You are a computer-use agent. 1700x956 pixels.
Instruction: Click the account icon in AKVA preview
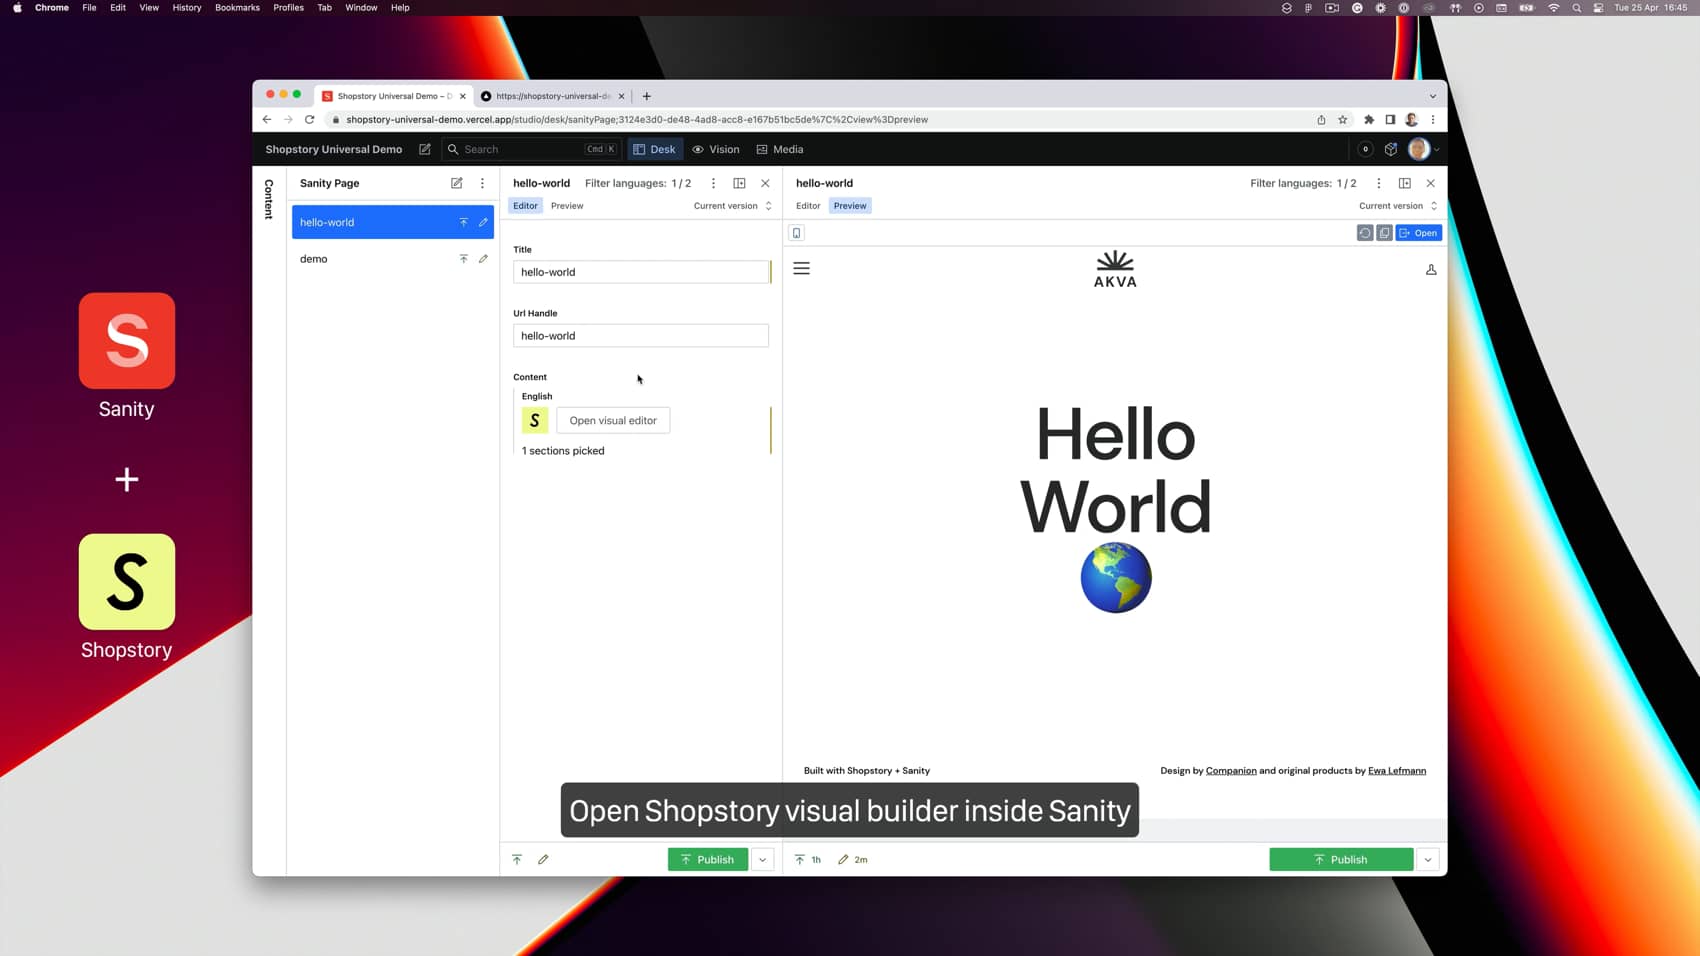[x=1431, y=270]
